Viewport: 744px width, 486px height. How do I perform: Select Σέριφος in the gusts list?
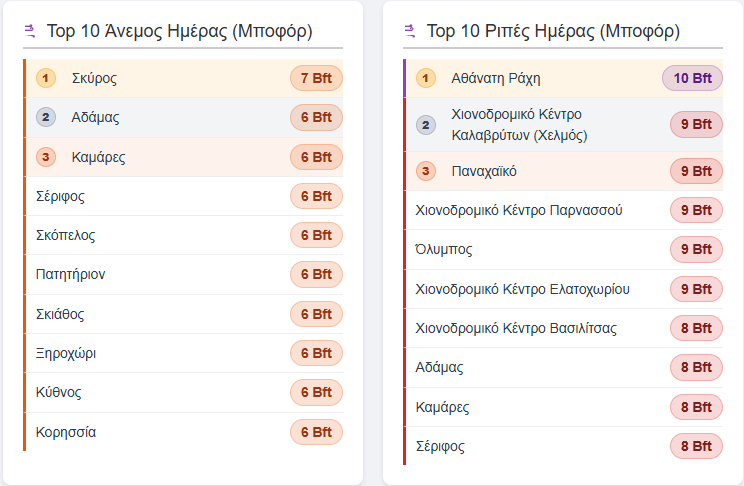565,446
